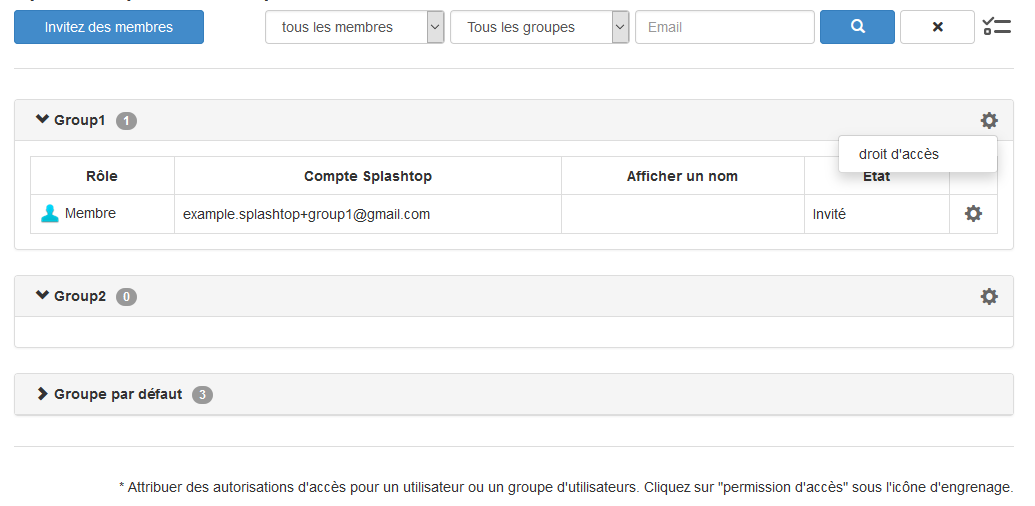Click the Group2 member count badge
Image resolution: width=1035 pixels, height=506 pixels.
pos(127,297)
